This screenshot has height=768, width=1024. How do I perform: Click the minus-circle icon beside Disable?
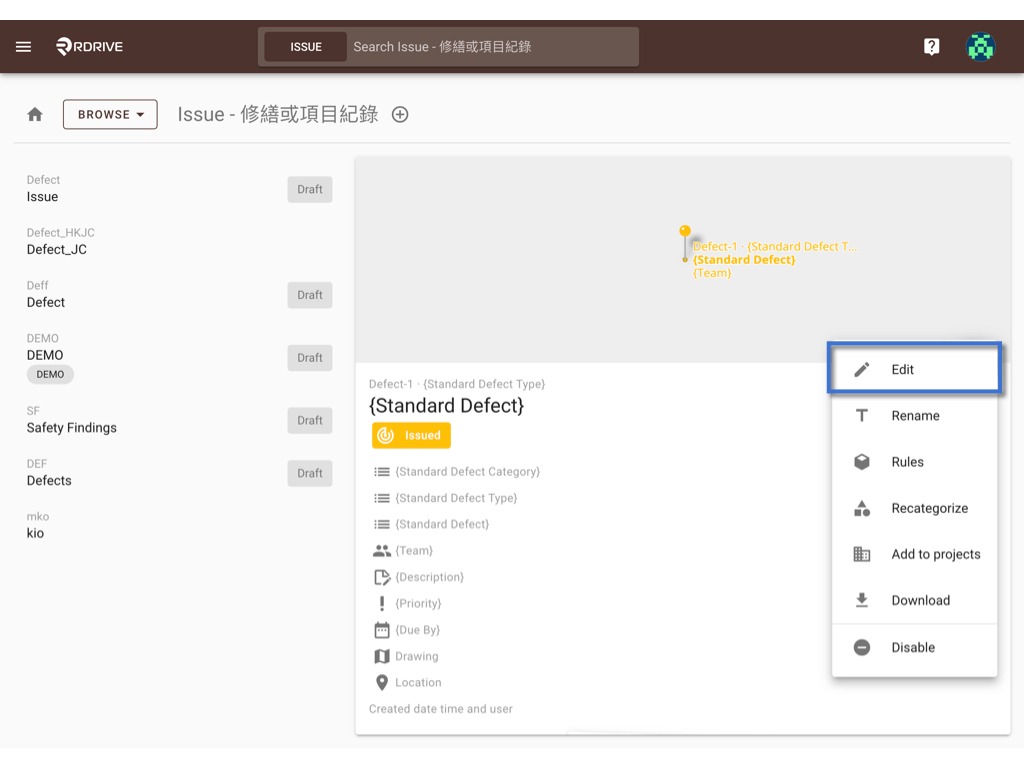point(861,647)
